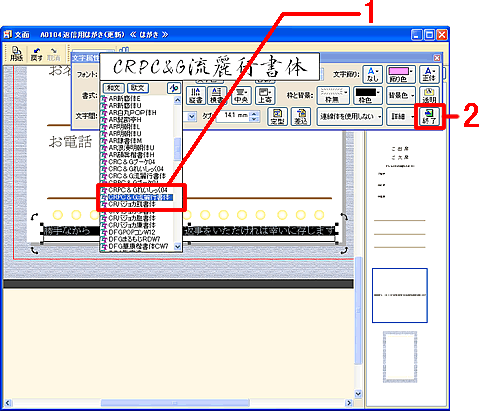The height and width of the screenshot is (411, 479).
Task: Open 中央 alignment option
Action: [x=241, y=95]
